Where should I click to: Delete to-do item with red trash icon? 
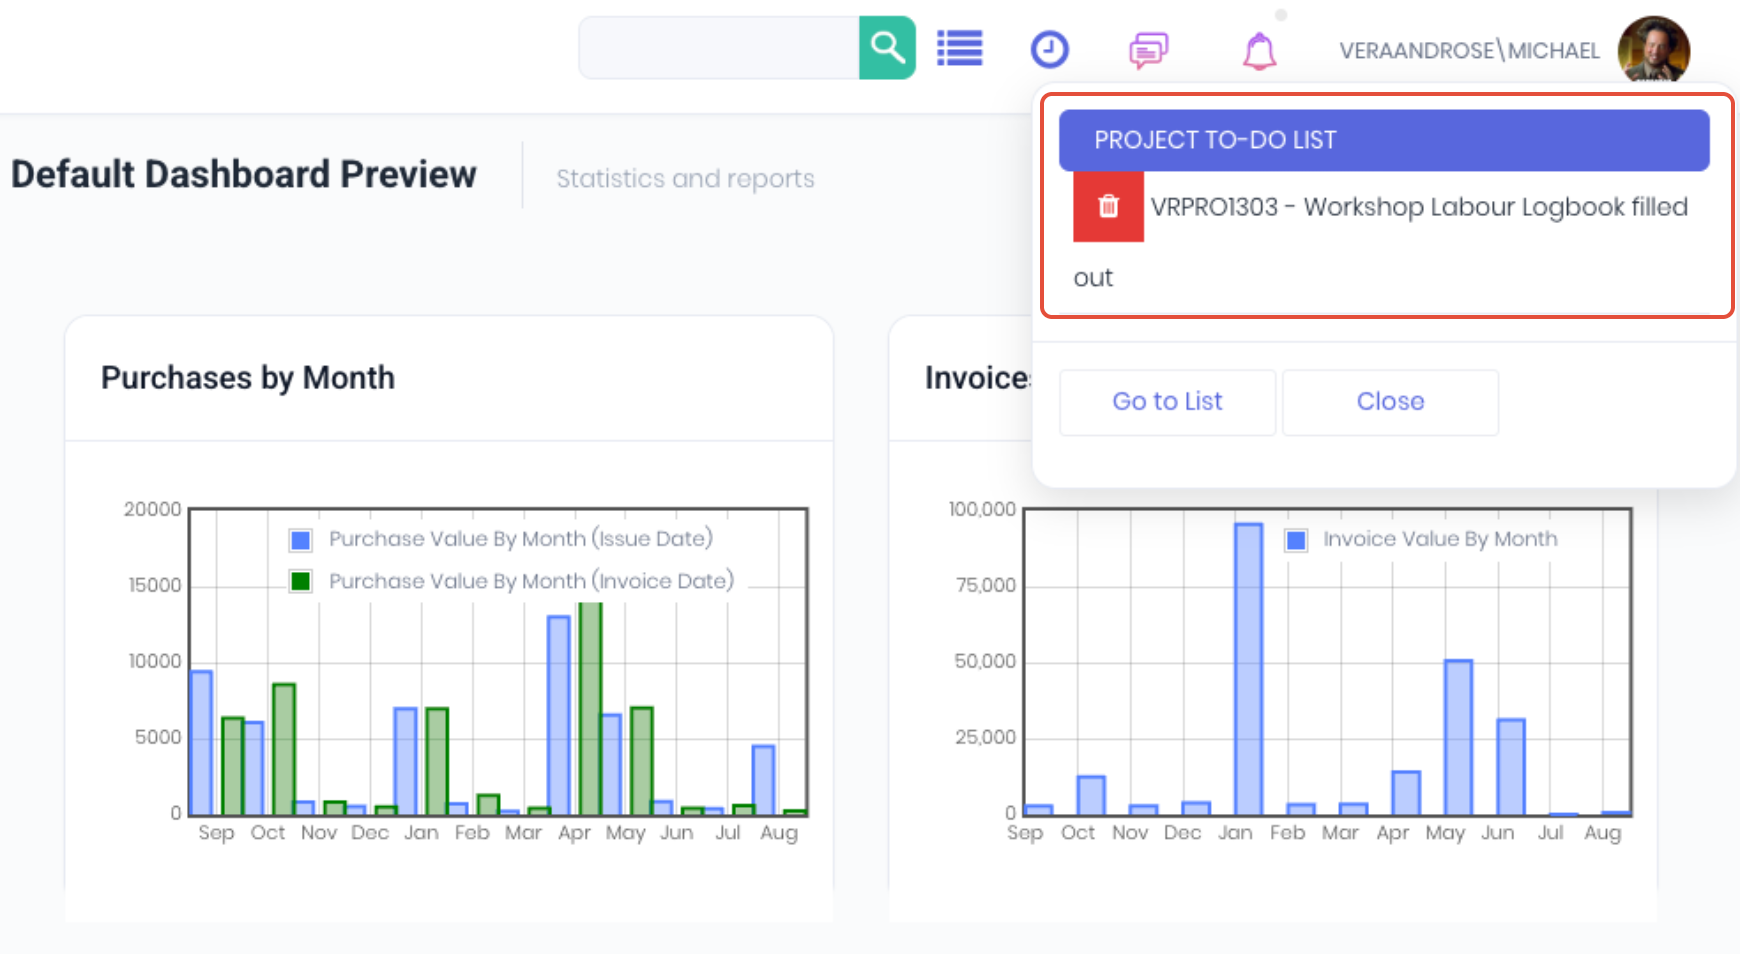tap(1108, 207)
